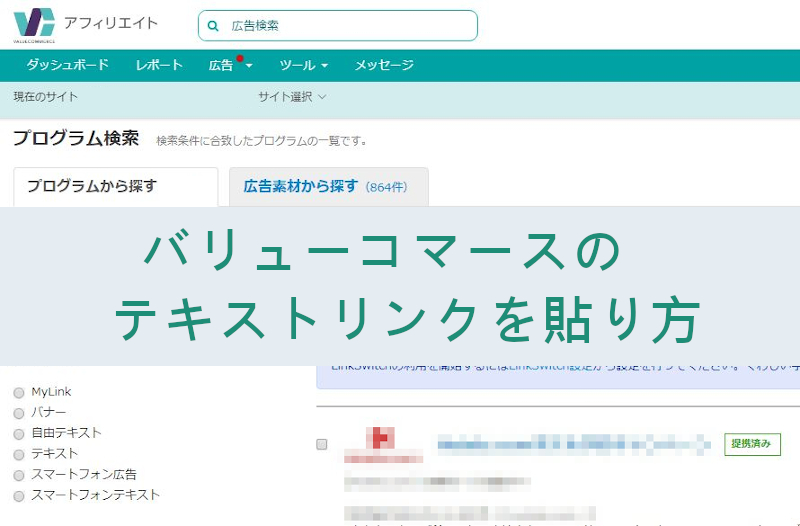Switch to プログラムから探す tab
Viewport: 800px width, 526px height.
coord(116,187)
